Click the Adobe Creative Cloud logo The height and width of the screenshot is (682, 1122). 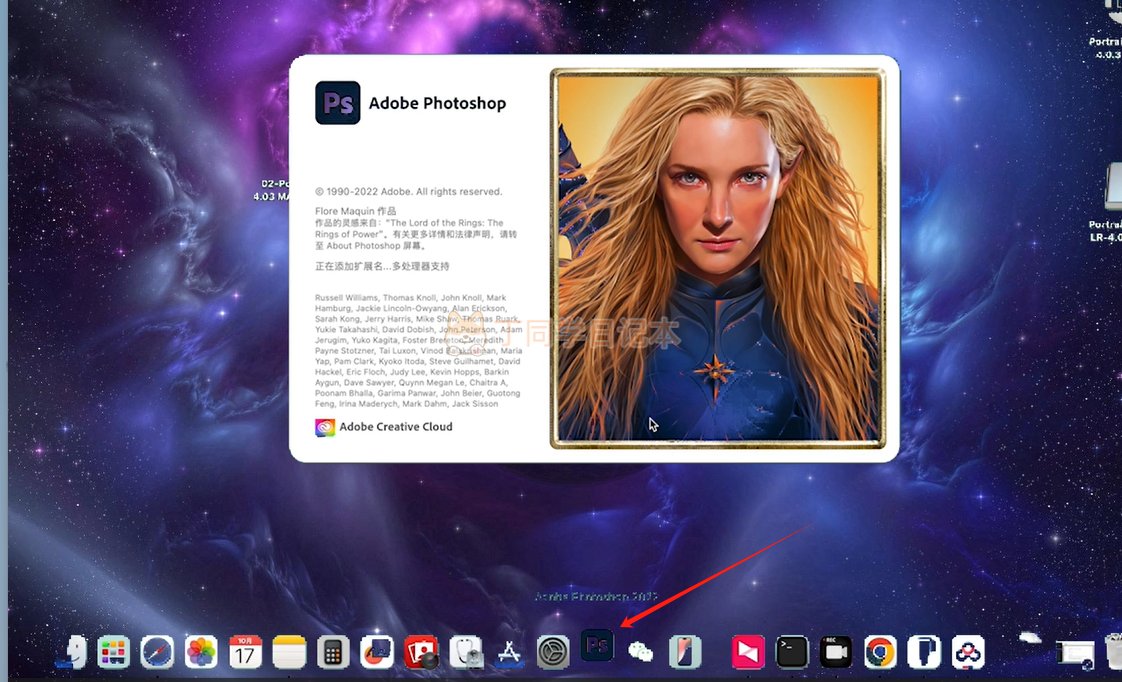(325, 427)
